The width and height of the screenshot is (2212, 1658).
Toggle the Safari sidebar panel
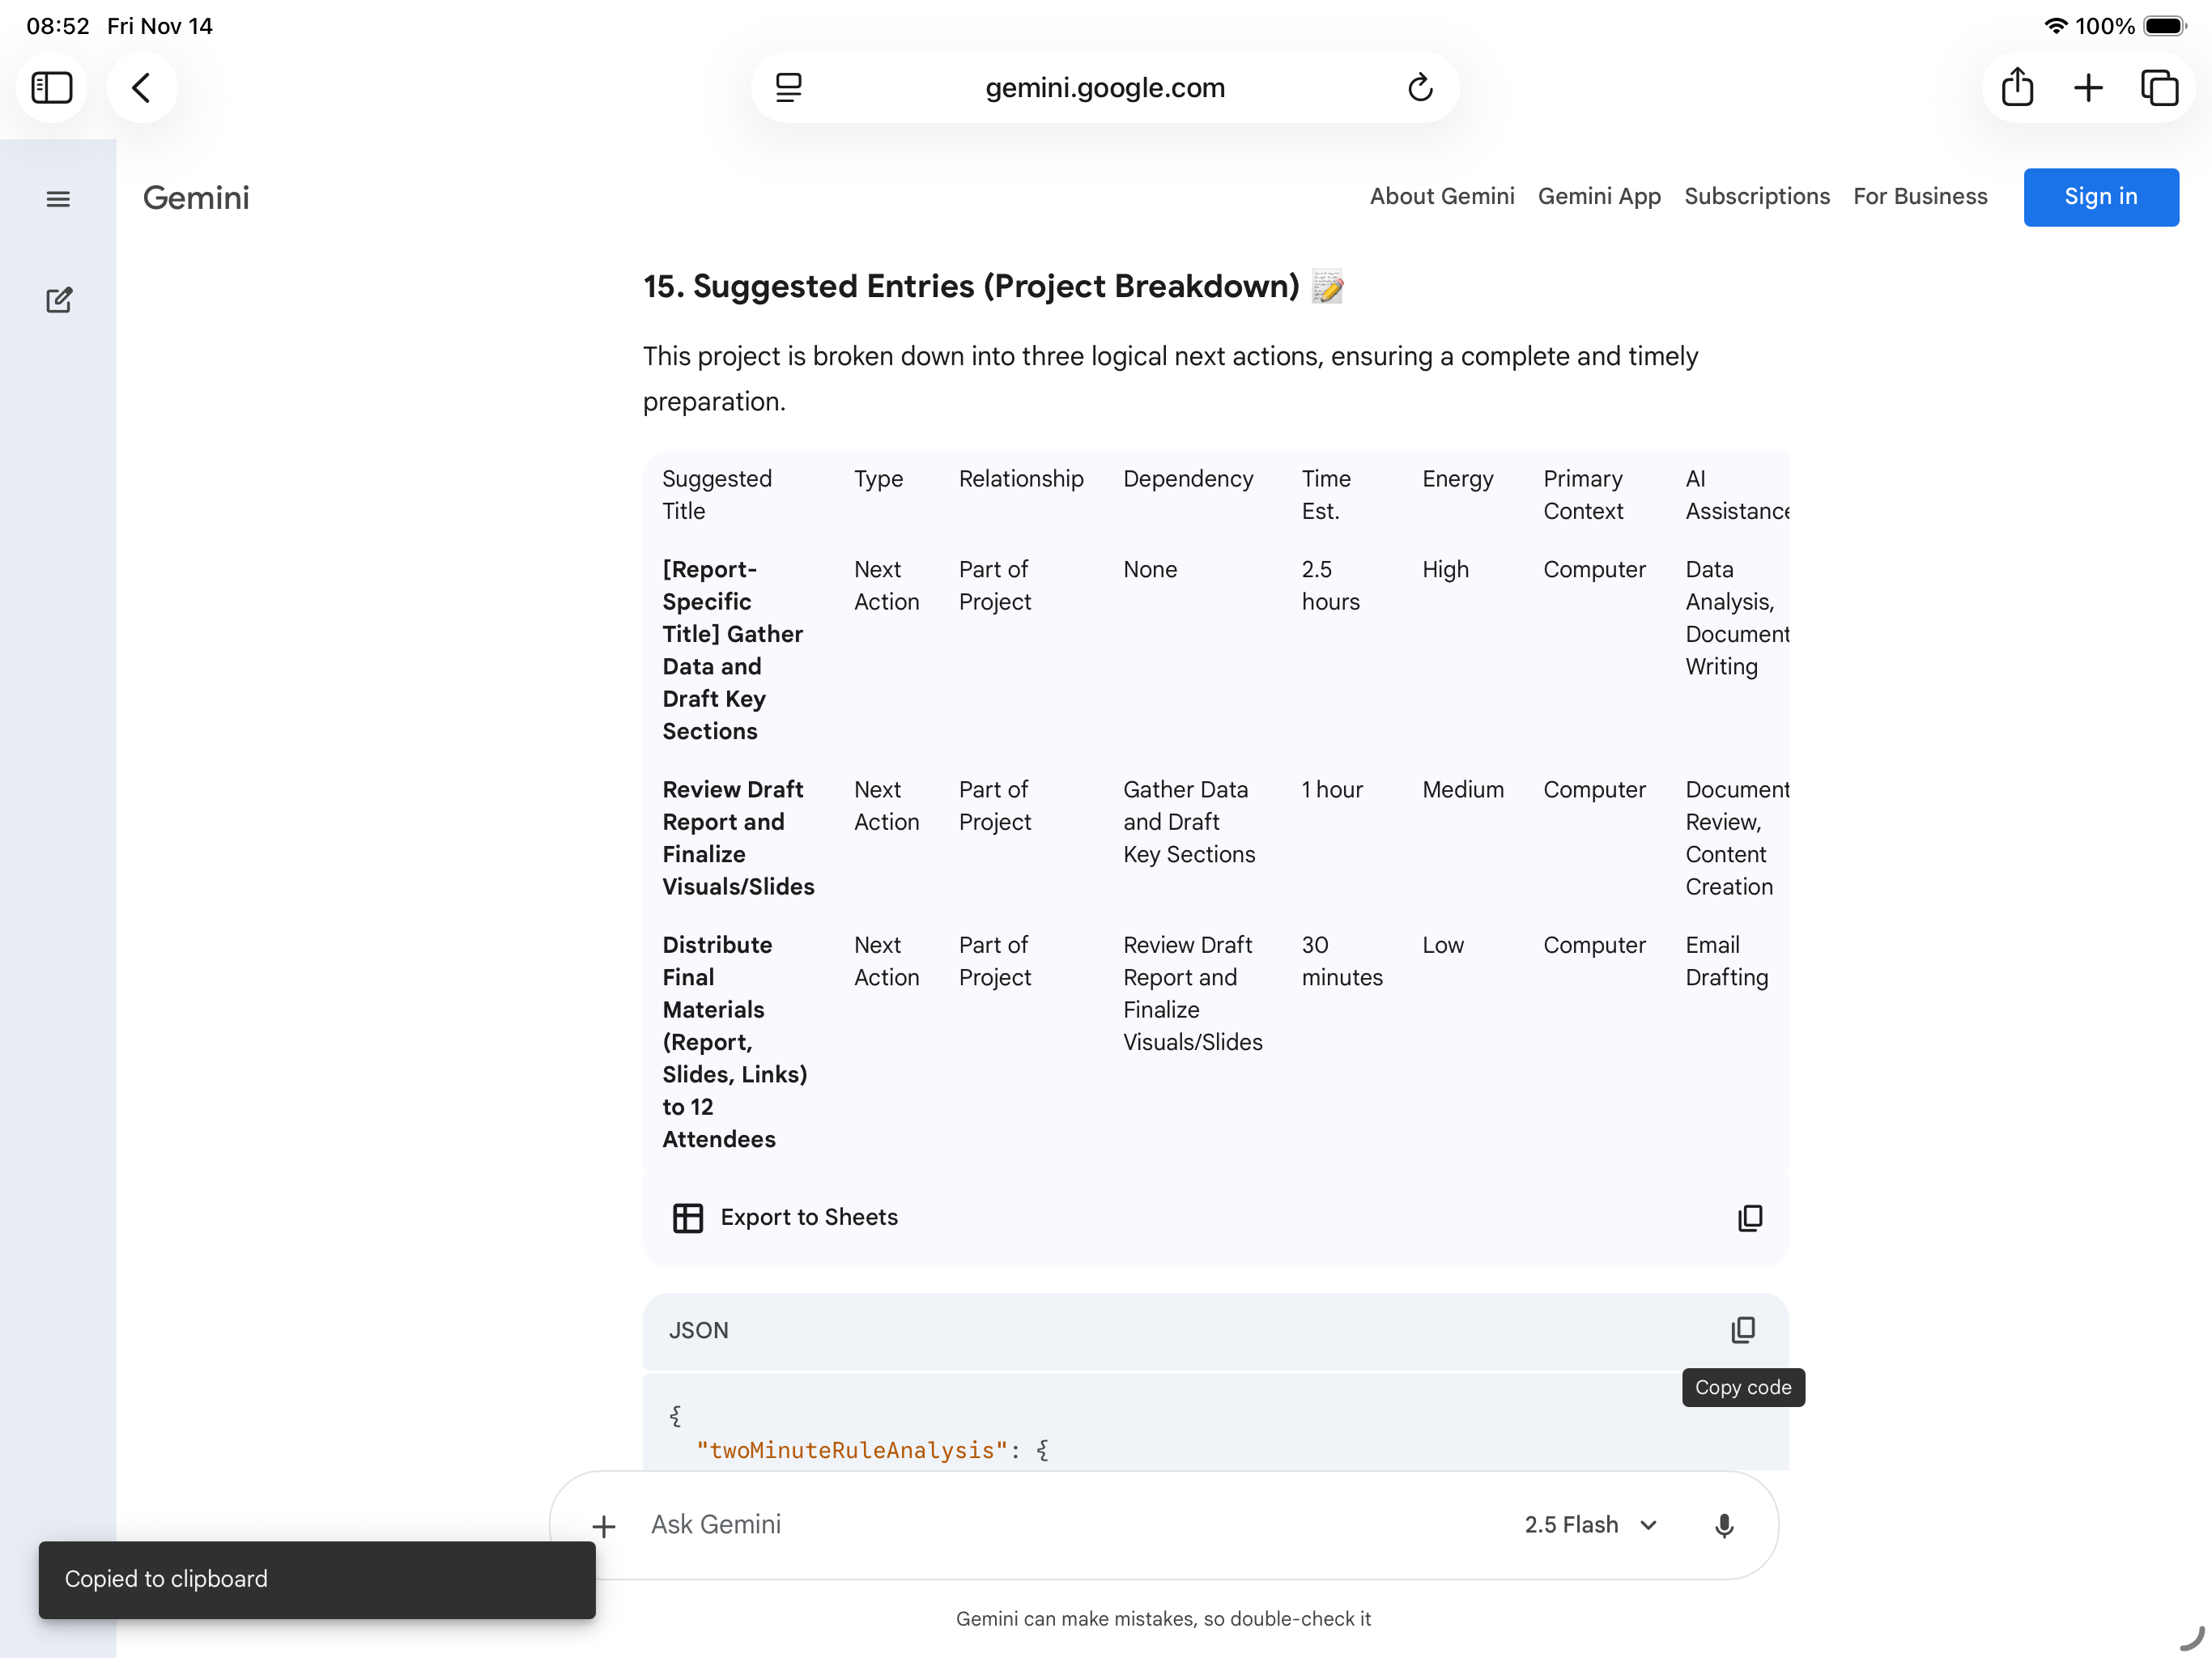click(x=52, y=88)
